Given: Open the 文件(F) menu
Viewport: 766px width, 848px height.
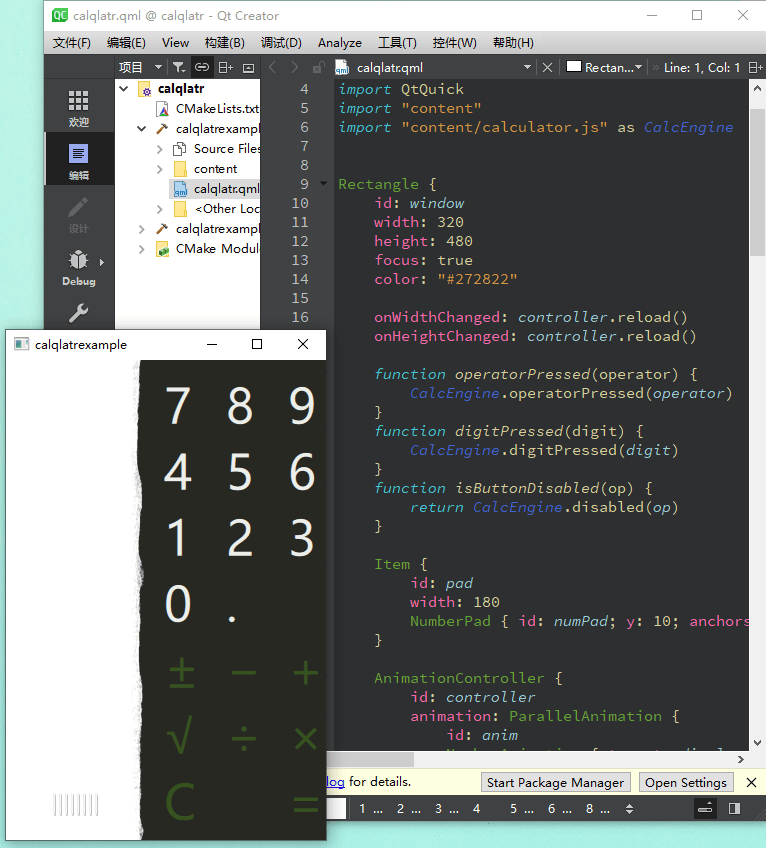Looking at the screenshot, I should pos(71,43).
